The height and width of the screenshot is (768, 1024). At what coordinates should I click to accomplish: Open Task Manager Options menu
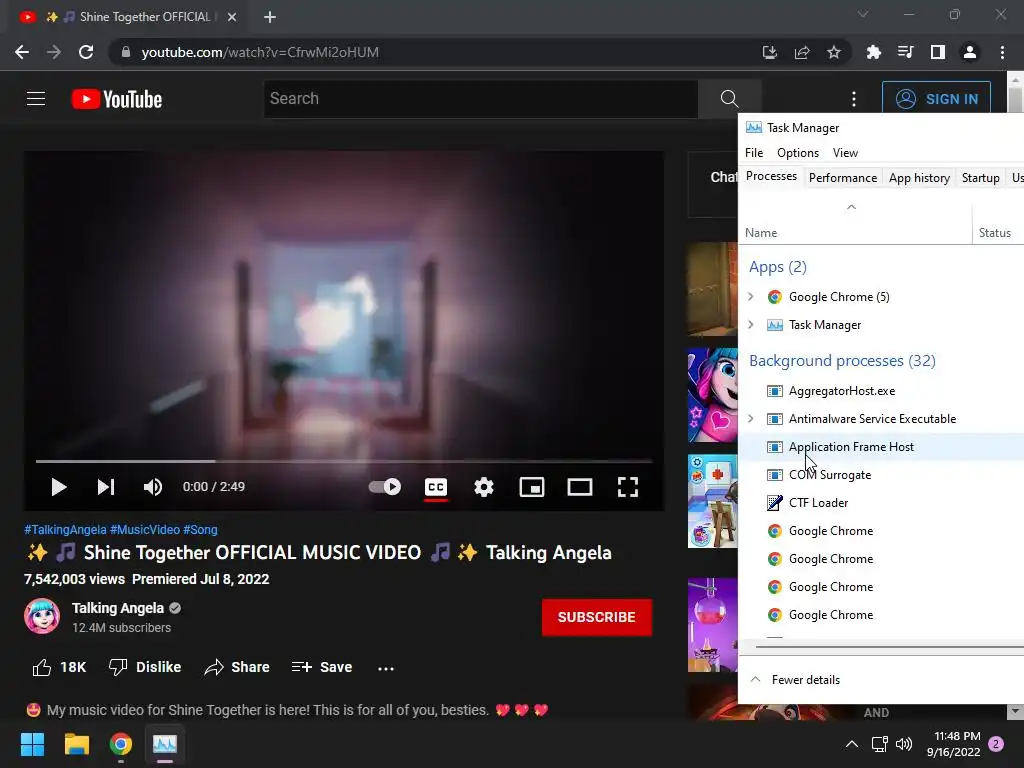pyautogui.click(x=797, y=153)
